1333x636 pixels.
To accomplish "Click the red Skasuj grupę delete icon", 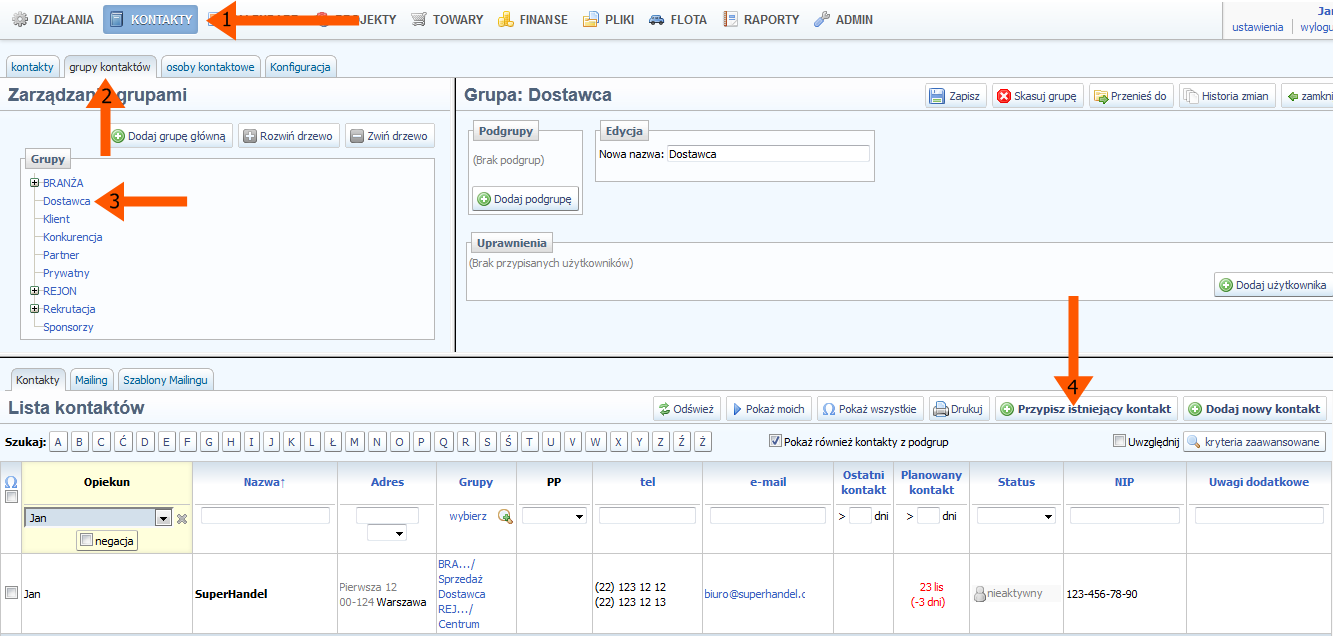I will tap(1004, 97).
